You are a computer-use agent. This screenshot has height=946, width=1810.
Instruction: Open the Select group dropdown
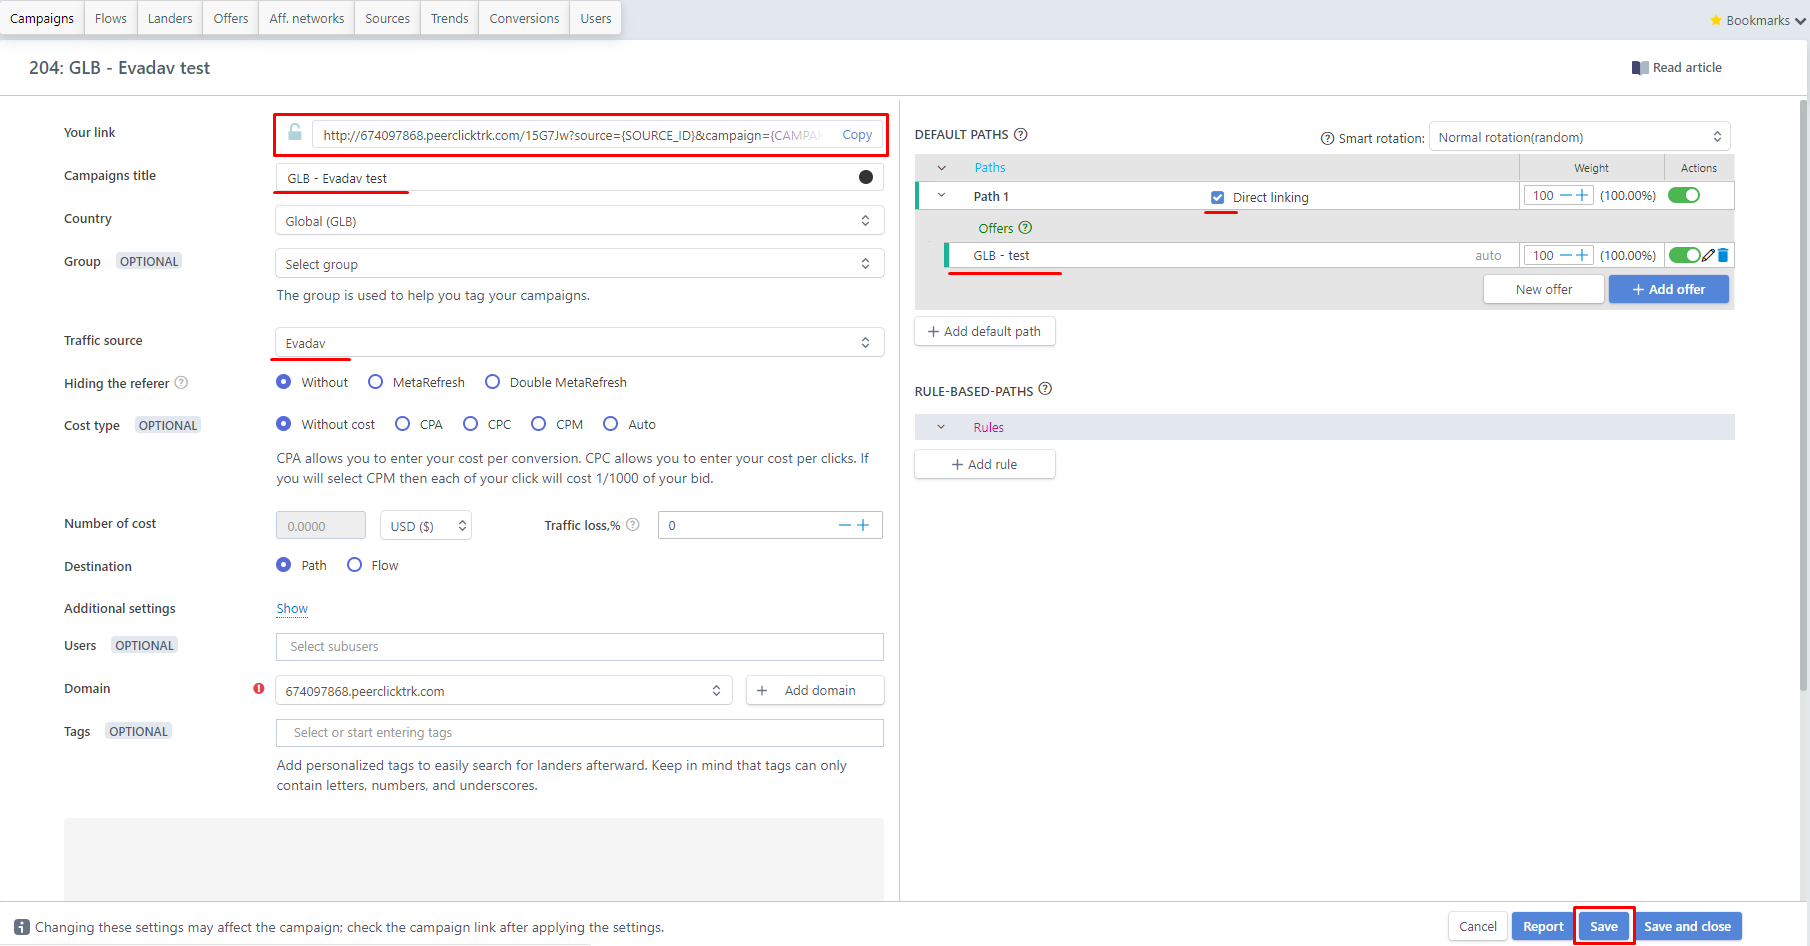pos(580,264)
